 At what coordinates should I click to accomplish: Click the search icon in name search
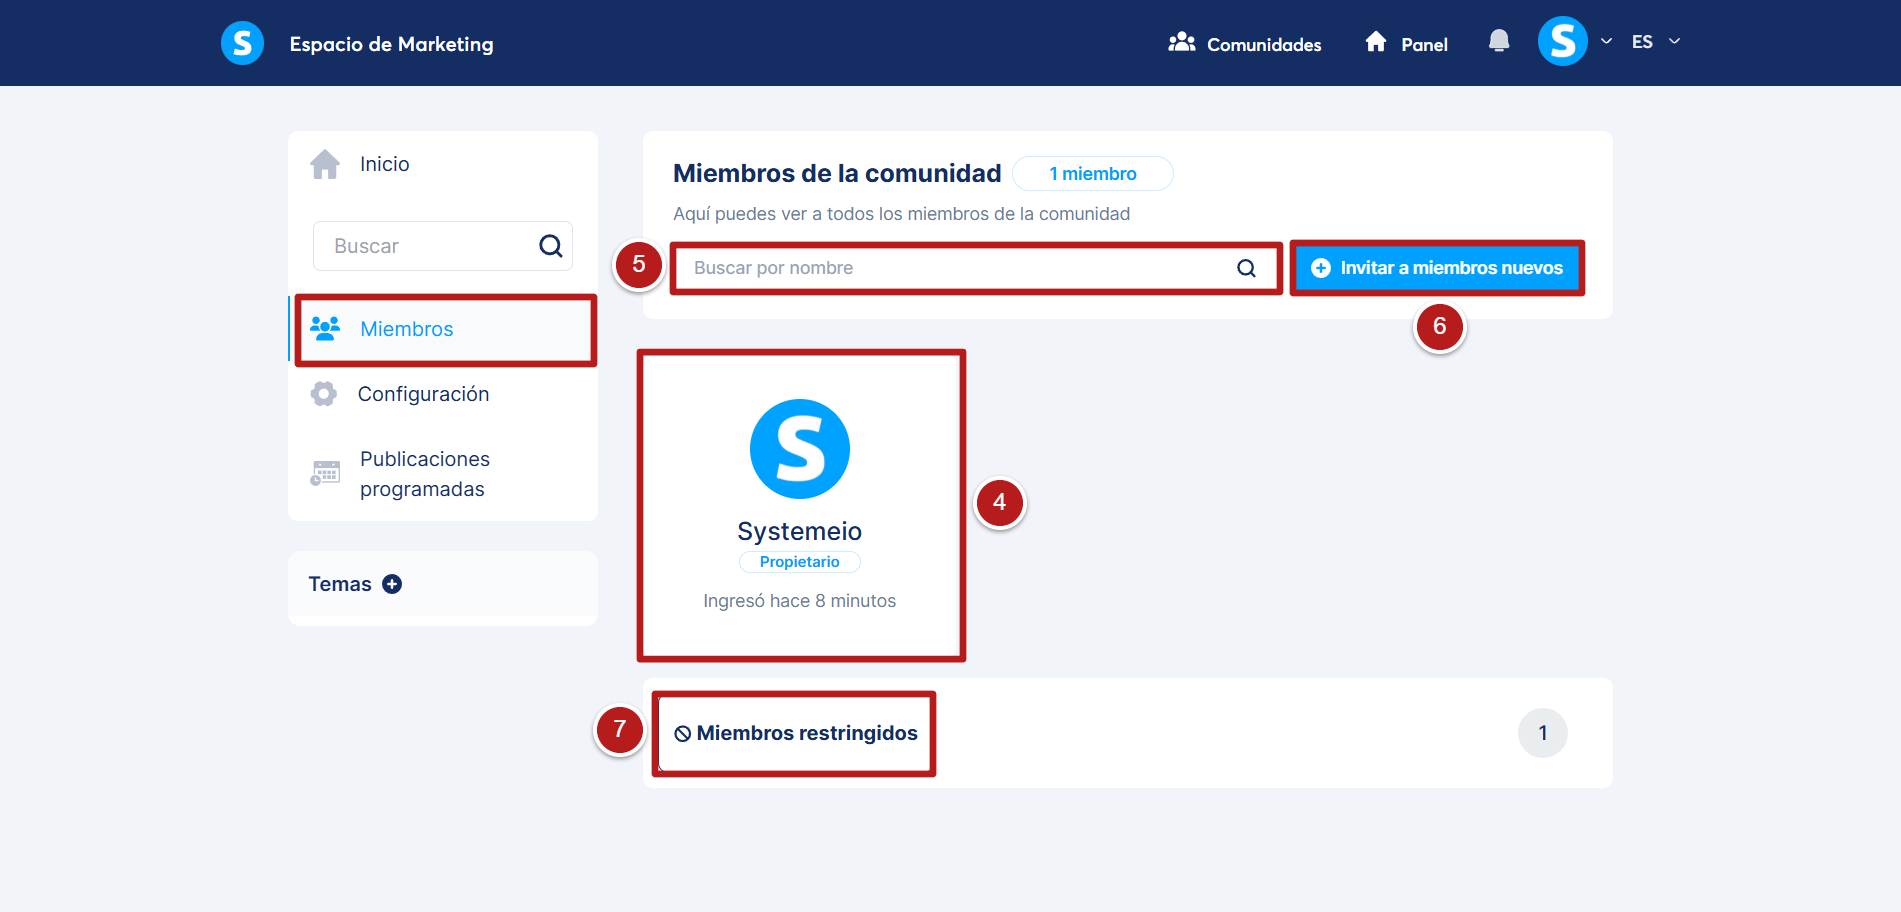(1246, 268)
